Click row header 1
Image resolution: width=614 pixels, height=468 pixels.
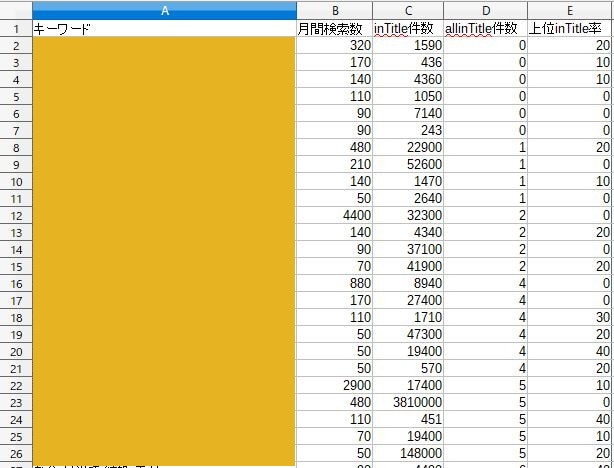pyautogui.click(x=16, y=29)
